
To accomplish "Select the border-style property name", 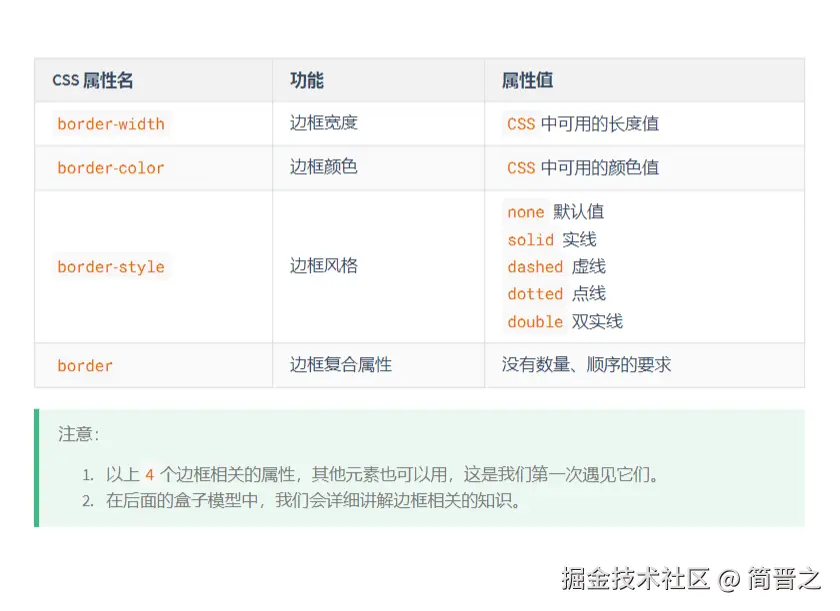I will pos(110,267).
